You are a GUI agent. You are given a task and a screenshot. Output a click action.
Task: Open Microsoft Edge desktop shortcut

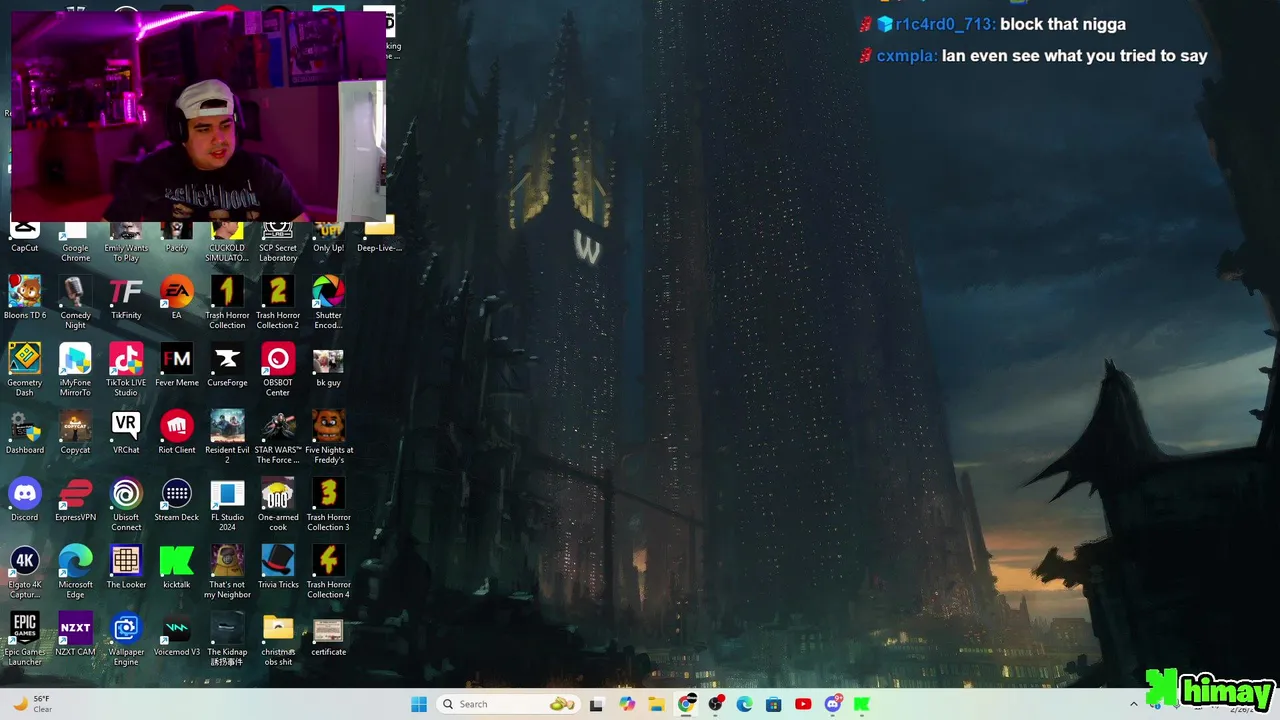tap(75, 571)
